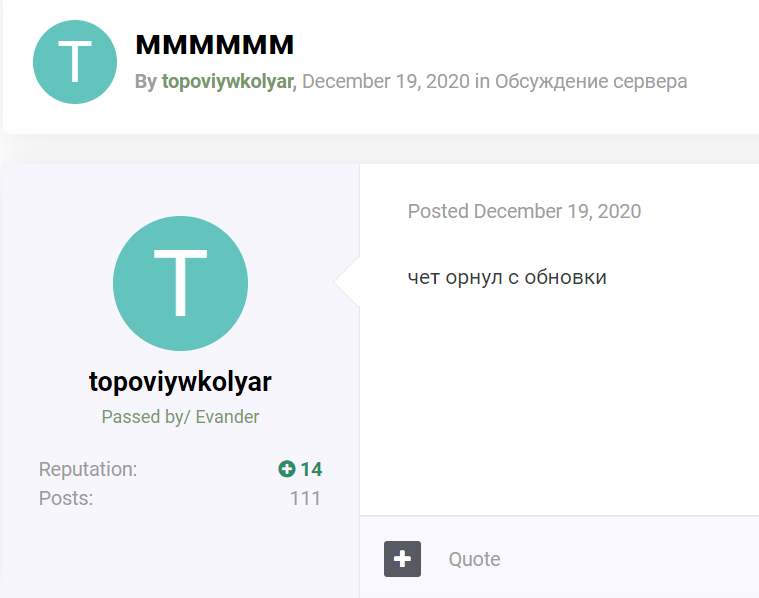Open topoviywkolyar's profile from the topic byline
The image size is (759, 598).
(x=228, y=81)
